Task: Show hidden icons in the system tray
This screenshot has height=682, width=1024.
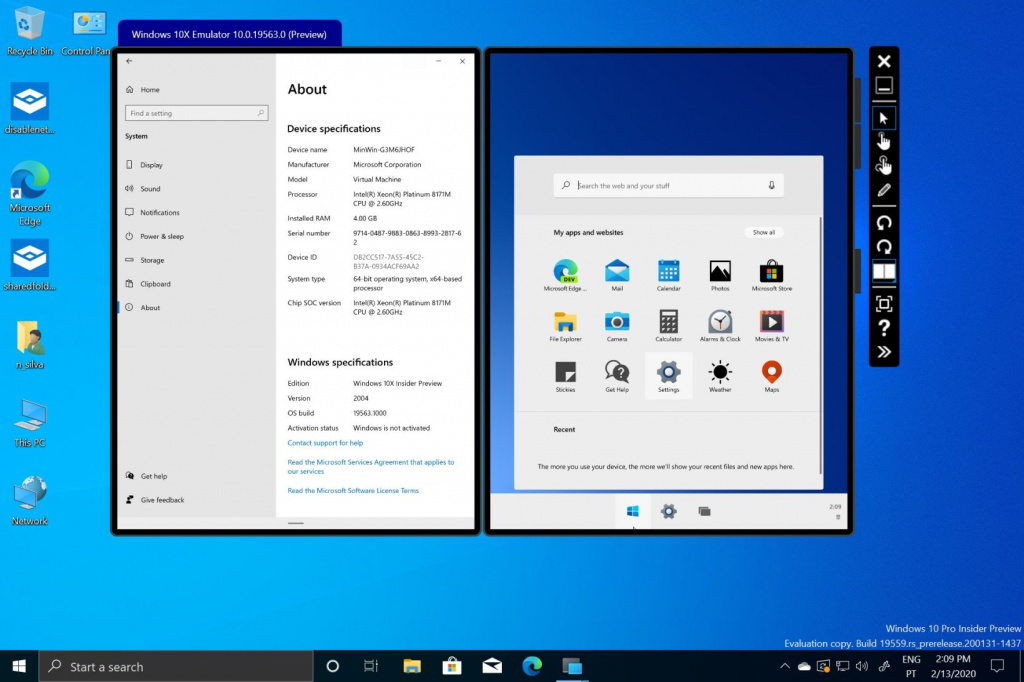Action: point(785,665)
